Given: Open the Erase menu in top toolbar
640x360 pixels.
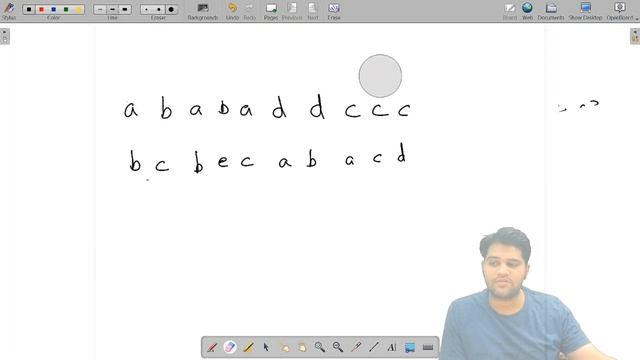Looking at the screenshot, I should (x=334, y=11).
